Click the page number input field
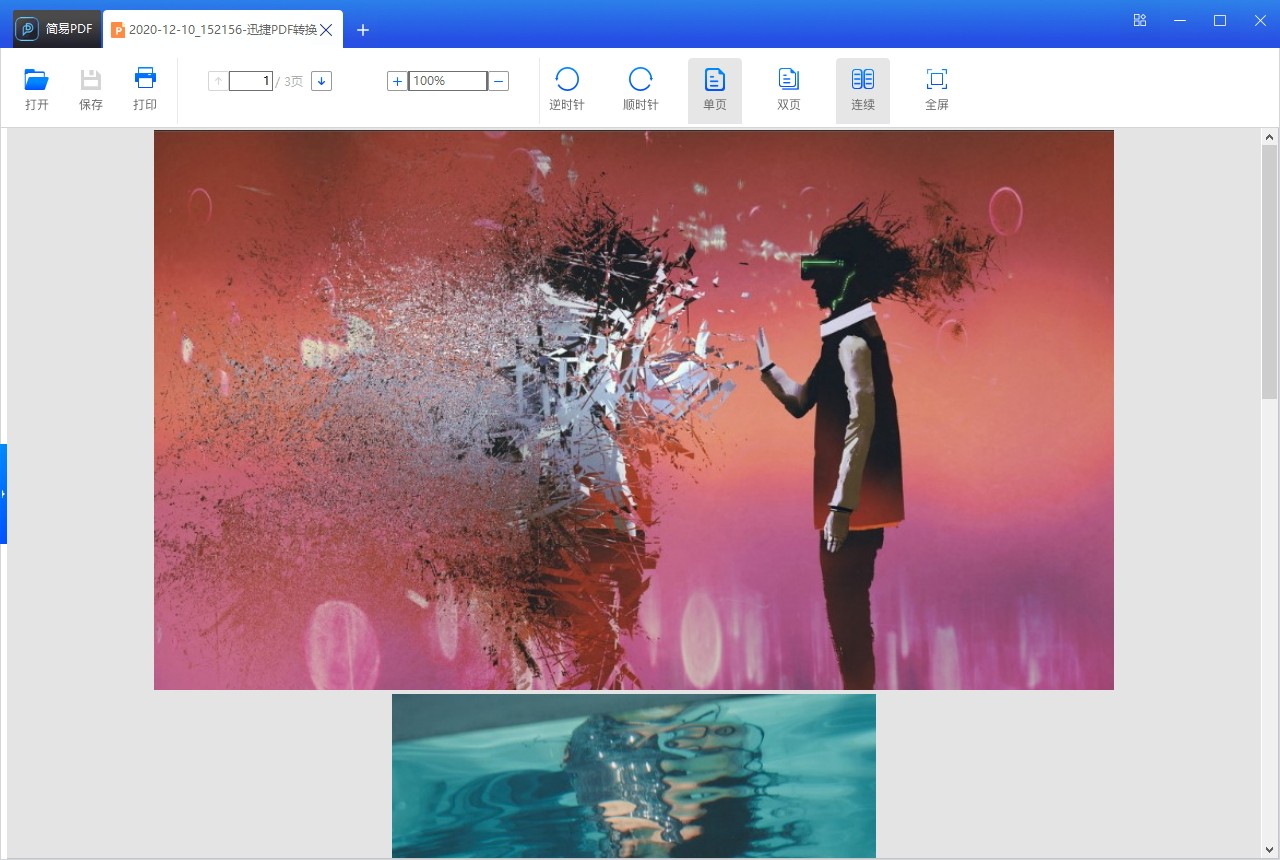Viewport: 1280px width, 860px height. pos(251,81)
